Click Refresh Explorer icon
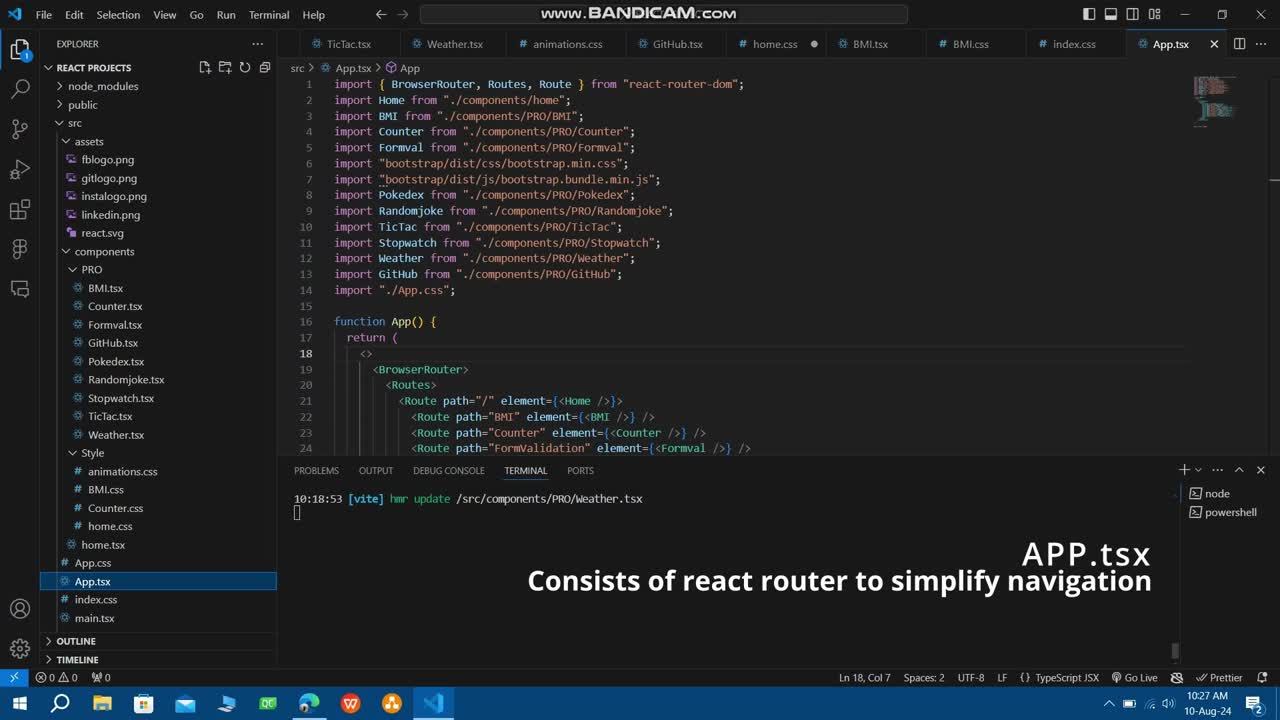This screenshot has height=720, width=1280. (245, 68)
